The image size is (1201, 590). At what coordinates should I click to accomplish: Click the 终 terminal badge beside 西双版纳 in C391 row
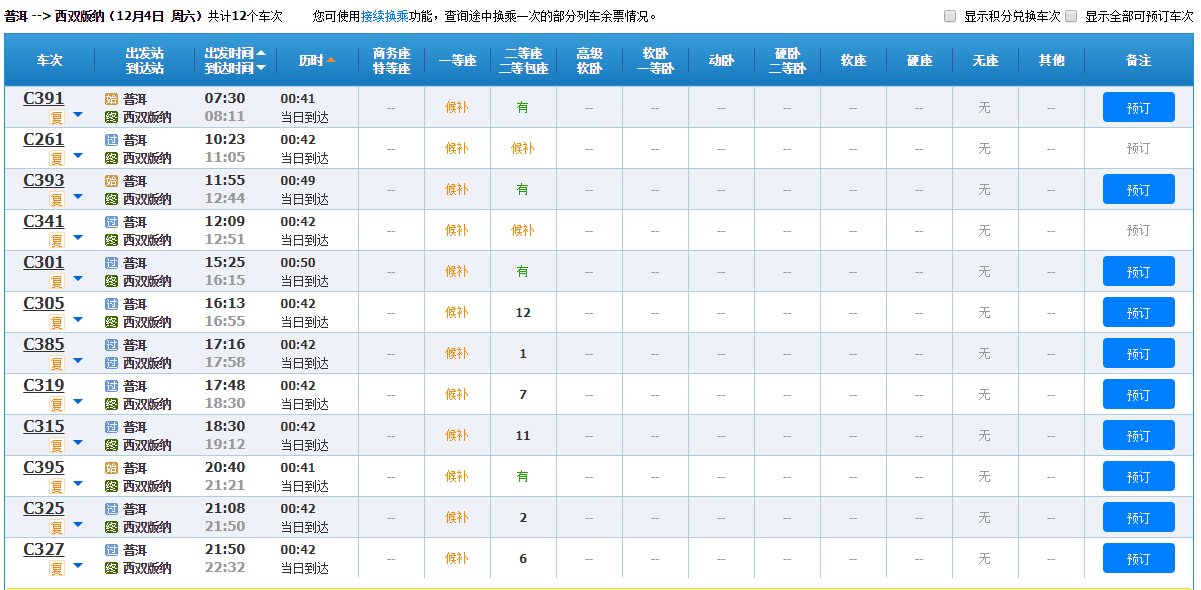click(110, 116)
